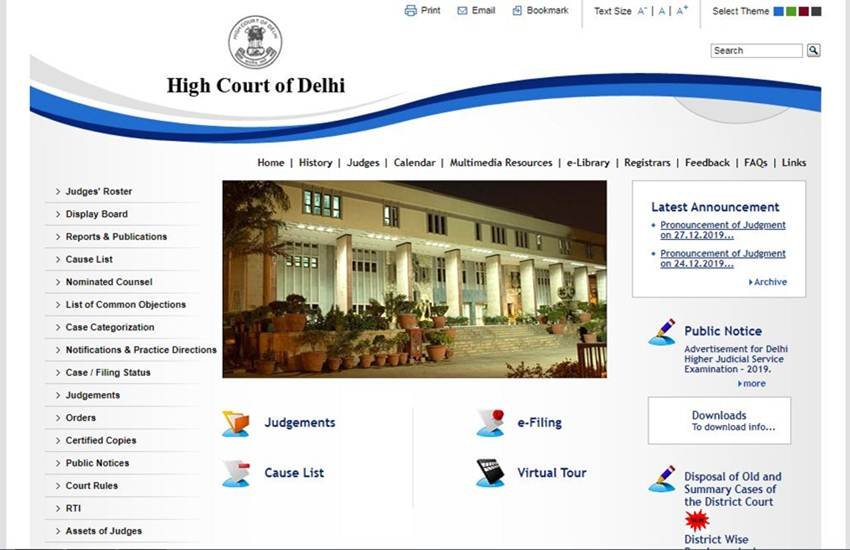Viewport: 850px width, 550px height.
Task: Open the Calendar menu item
Action: coord(414,163)
